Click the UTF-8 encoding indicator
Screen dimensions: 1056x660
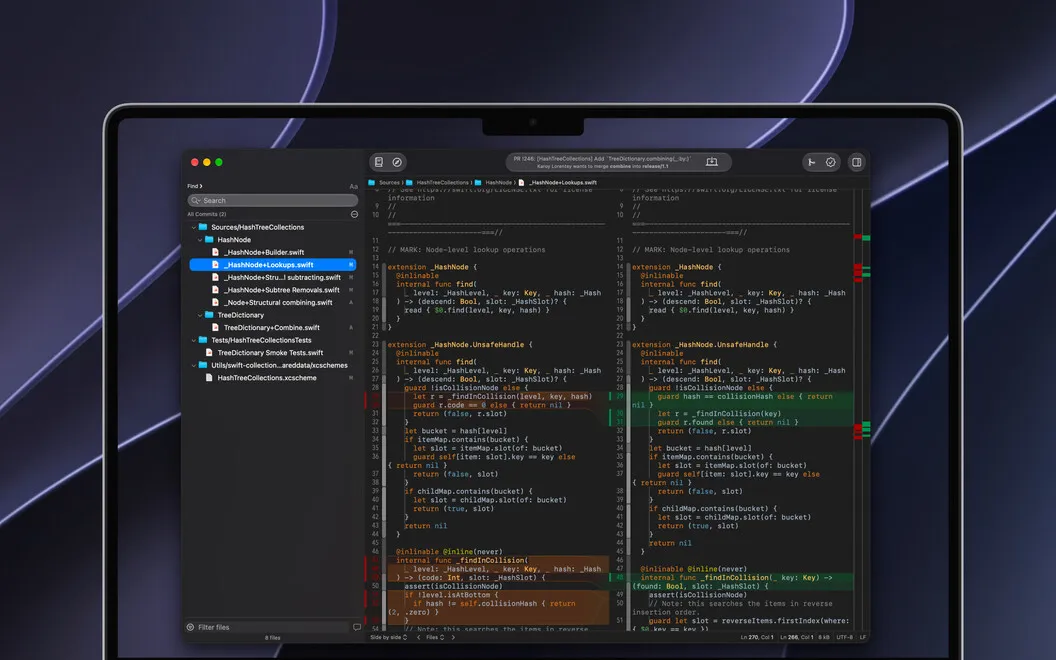click(845, 637)
